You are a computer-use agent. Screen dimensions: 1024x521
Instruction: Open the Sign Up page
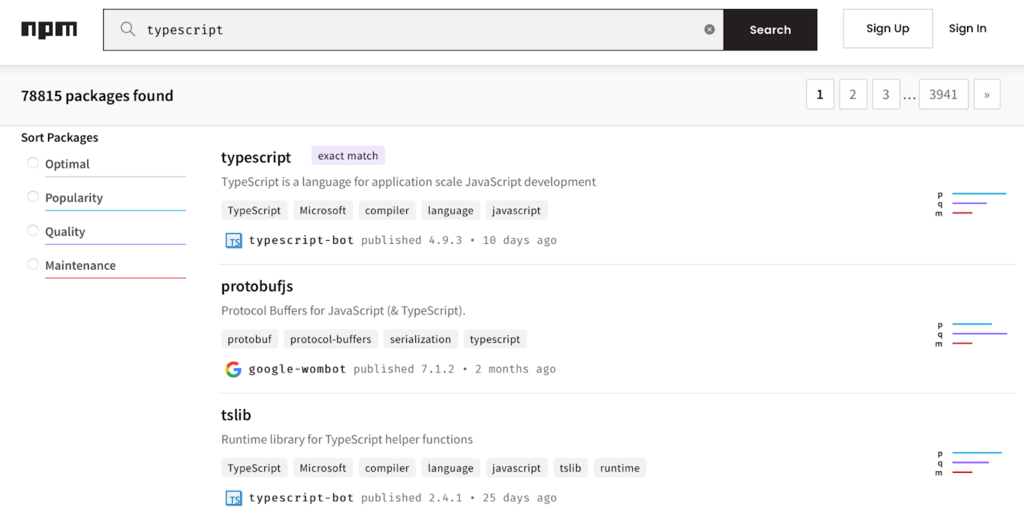click(x=887, y=29)
